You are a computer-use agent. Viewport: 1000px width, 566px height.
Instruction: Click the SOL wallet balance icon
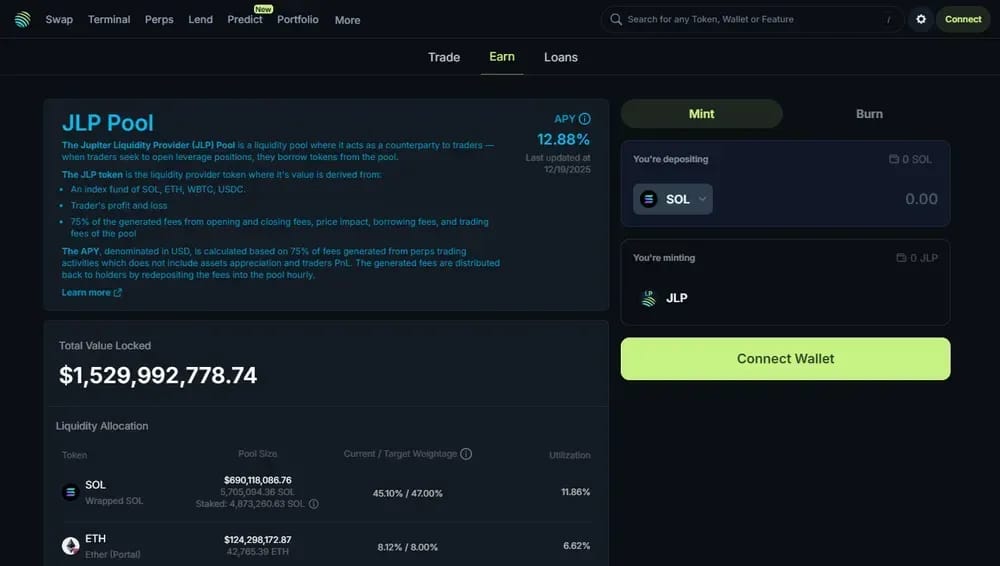893,159
